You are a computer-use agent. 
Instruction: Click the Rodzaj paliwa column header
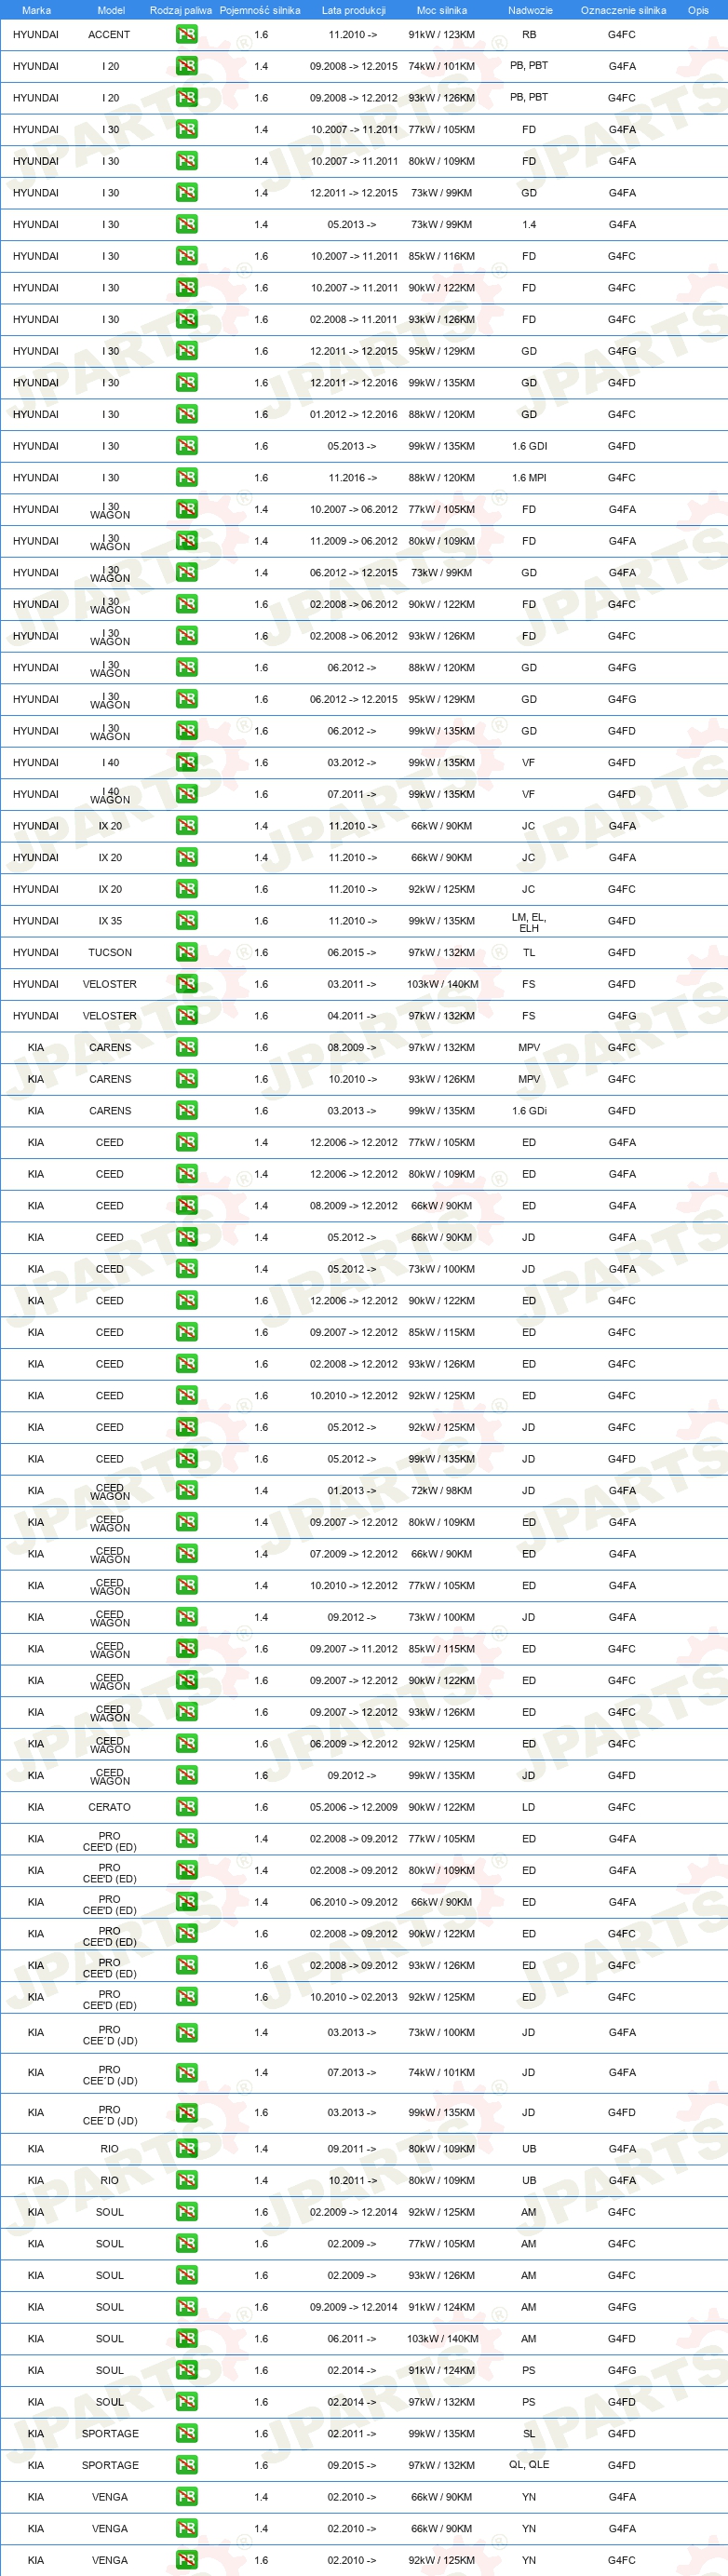pos(181,10)
